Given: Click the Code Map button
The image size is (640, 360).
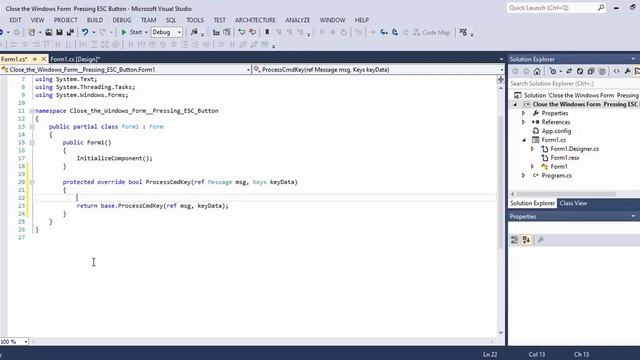Looking at the screenshot, I should [431, 32].
